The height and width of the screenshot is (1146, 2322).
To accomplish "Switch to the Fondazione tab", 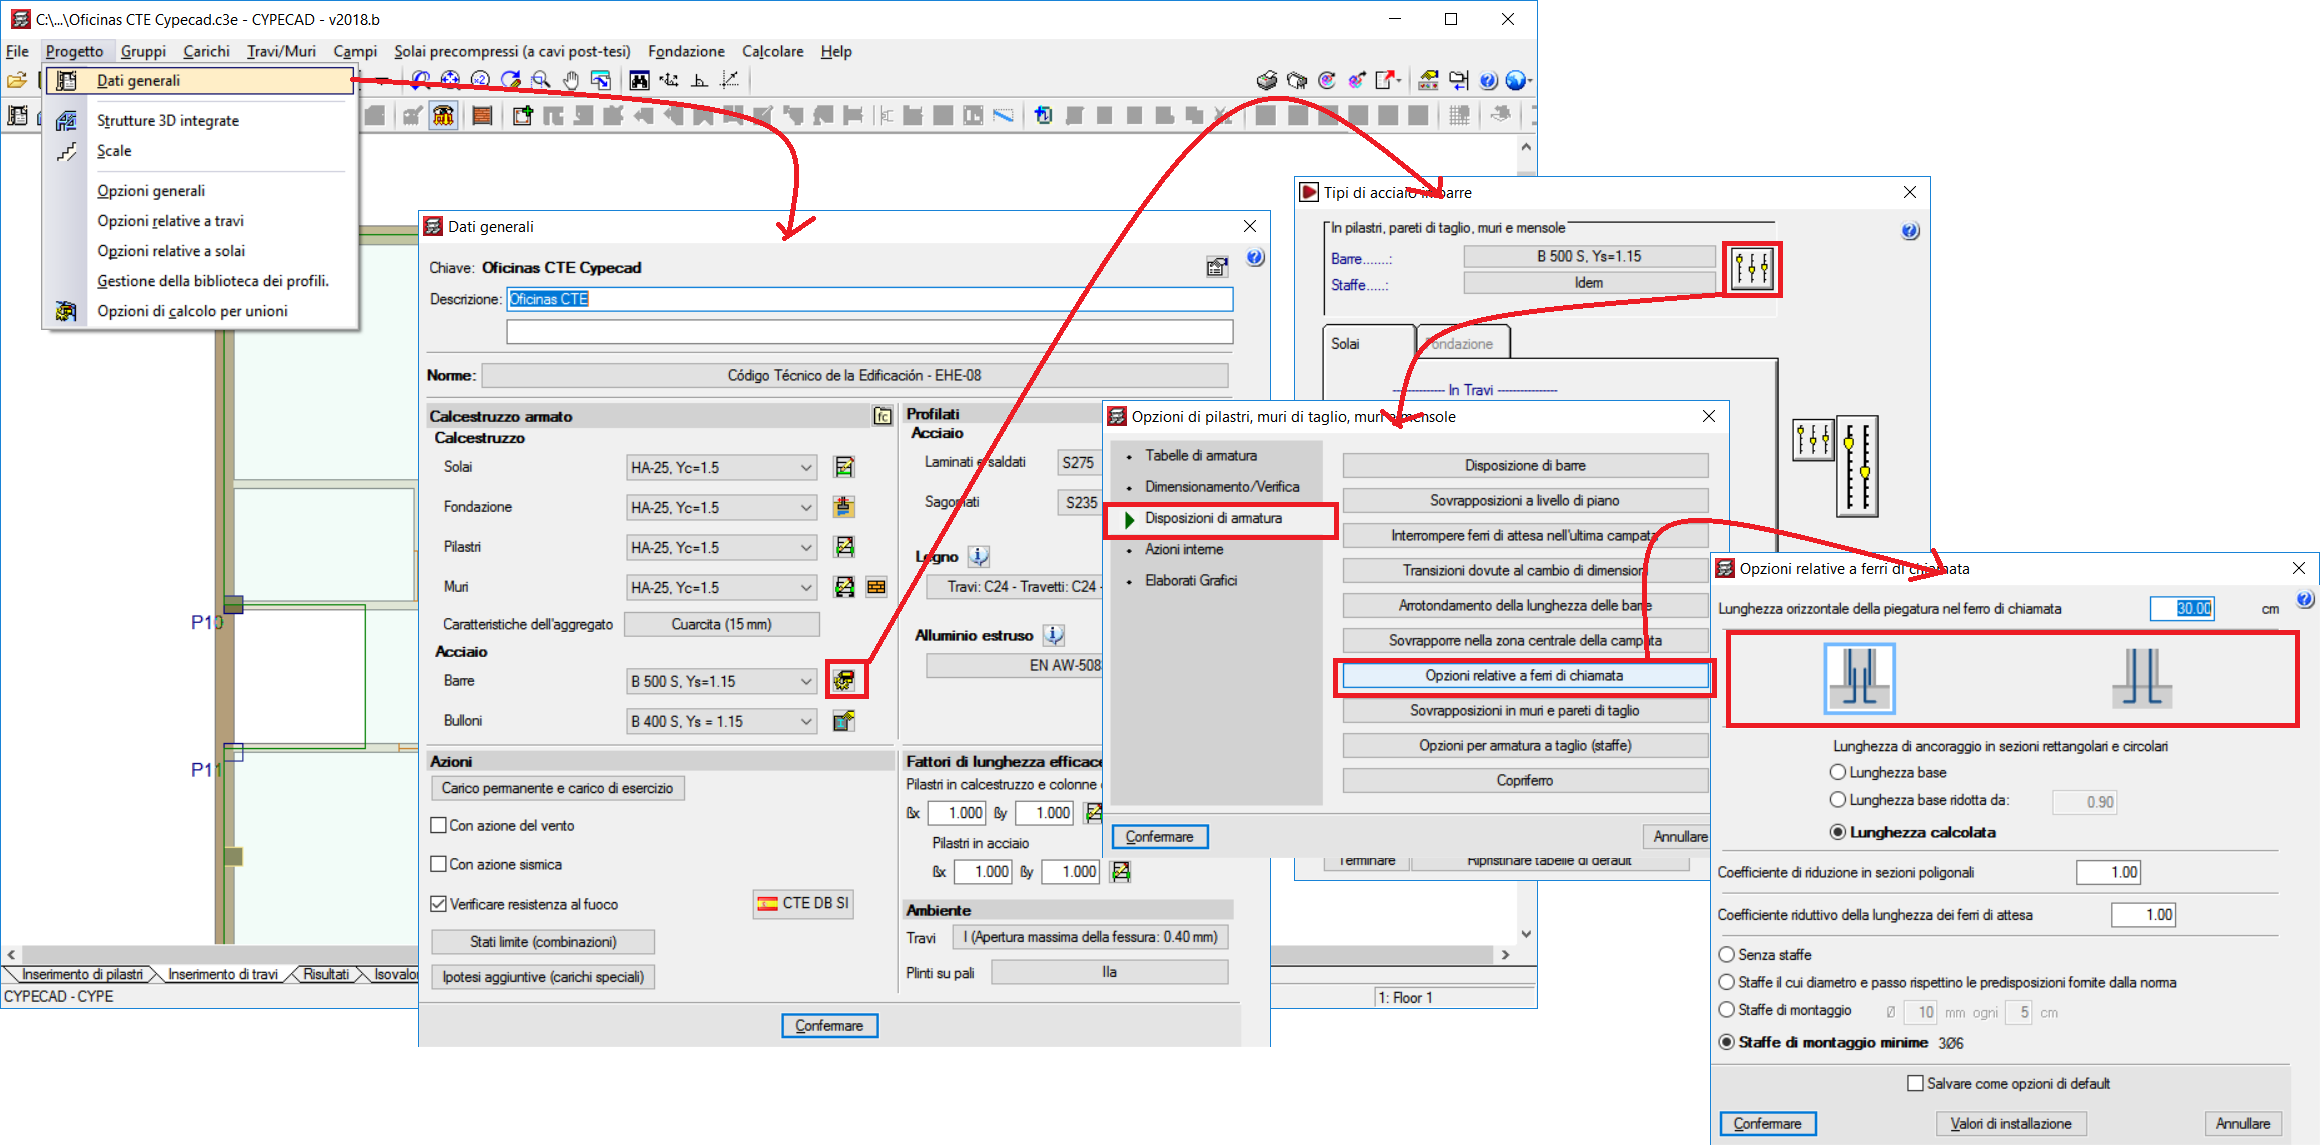I will 1463,343.
